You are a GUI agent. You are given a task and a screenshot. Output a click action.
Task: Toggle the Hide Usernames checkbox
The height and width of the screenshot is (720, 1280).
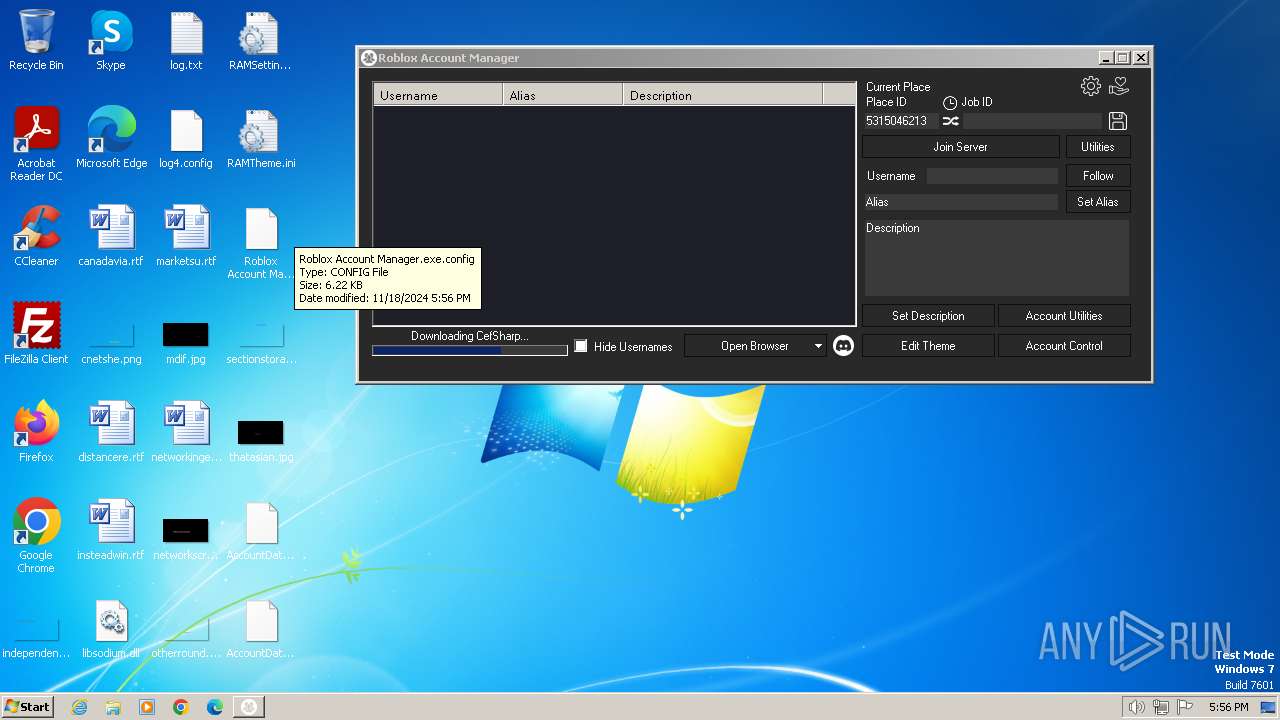[581, 346]
